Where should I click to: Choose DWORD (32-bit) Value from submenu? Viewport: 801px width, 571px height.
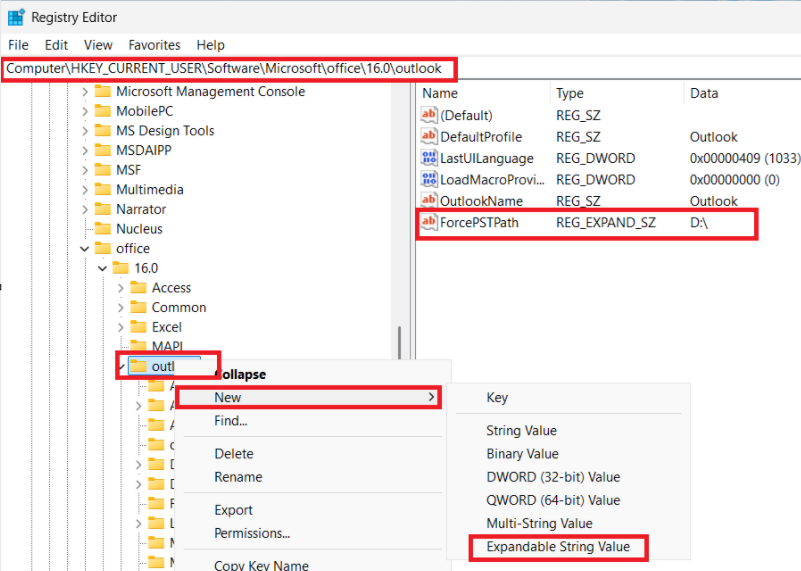point(553,477)
